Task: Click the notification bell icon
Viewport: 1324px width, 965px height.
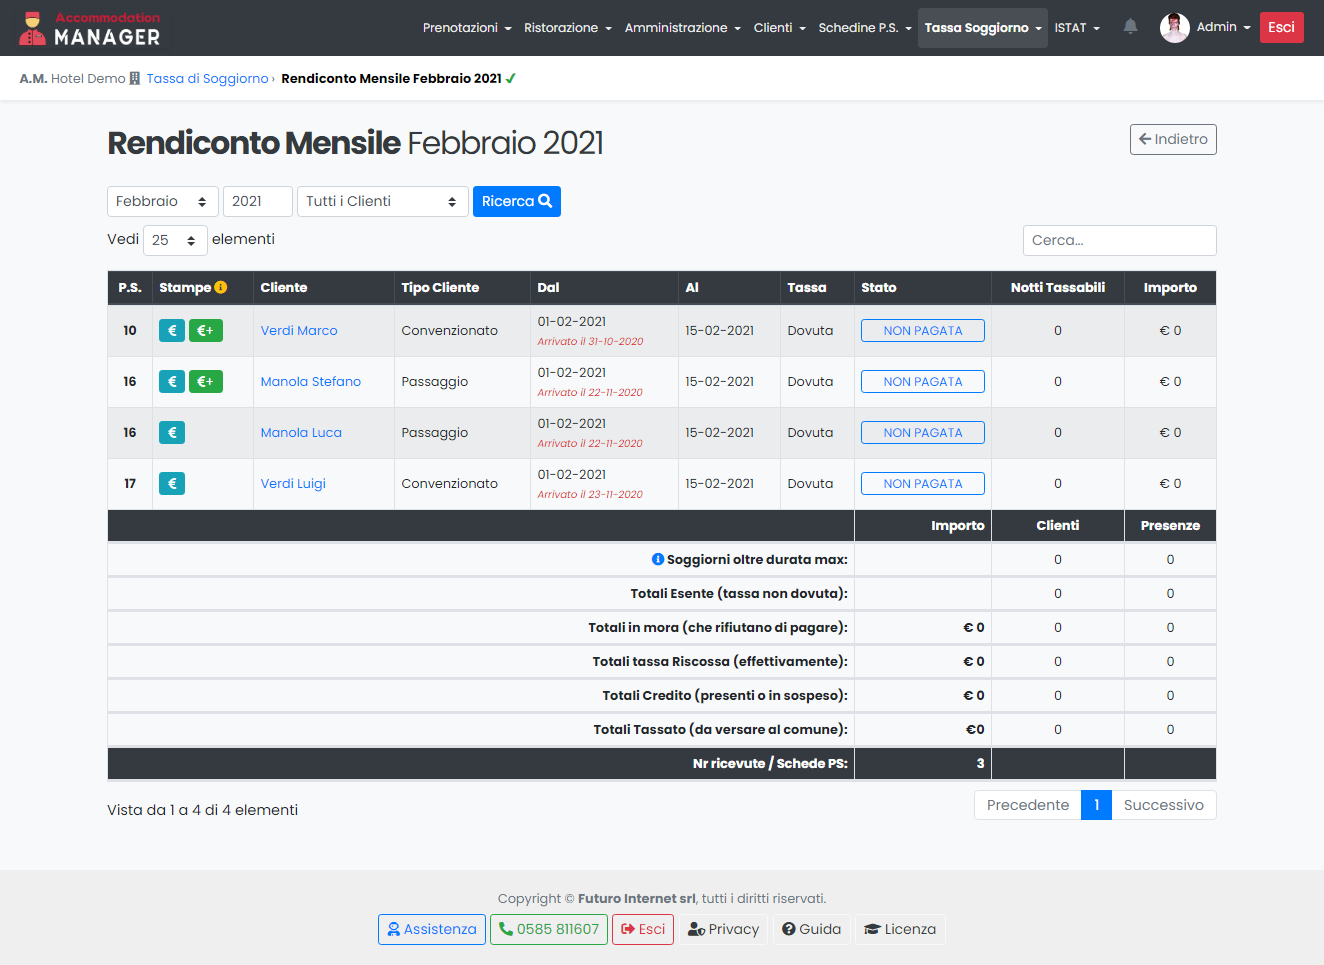Action: point(1130,27)
